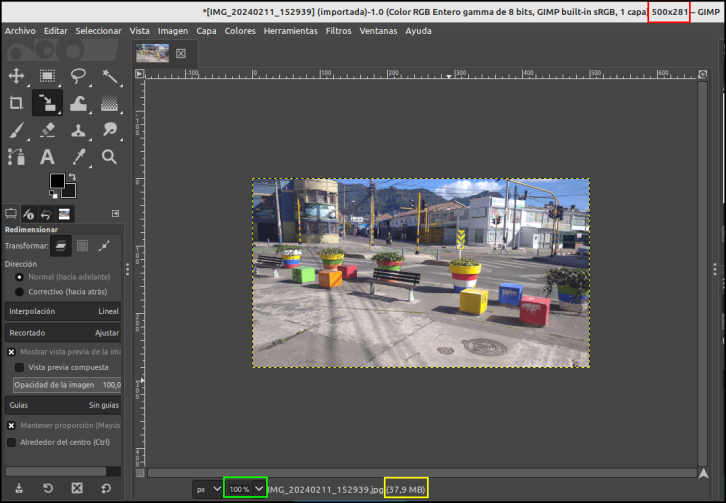Open the navigation preview icon at bottom right
726x503 pixels.
703,473
